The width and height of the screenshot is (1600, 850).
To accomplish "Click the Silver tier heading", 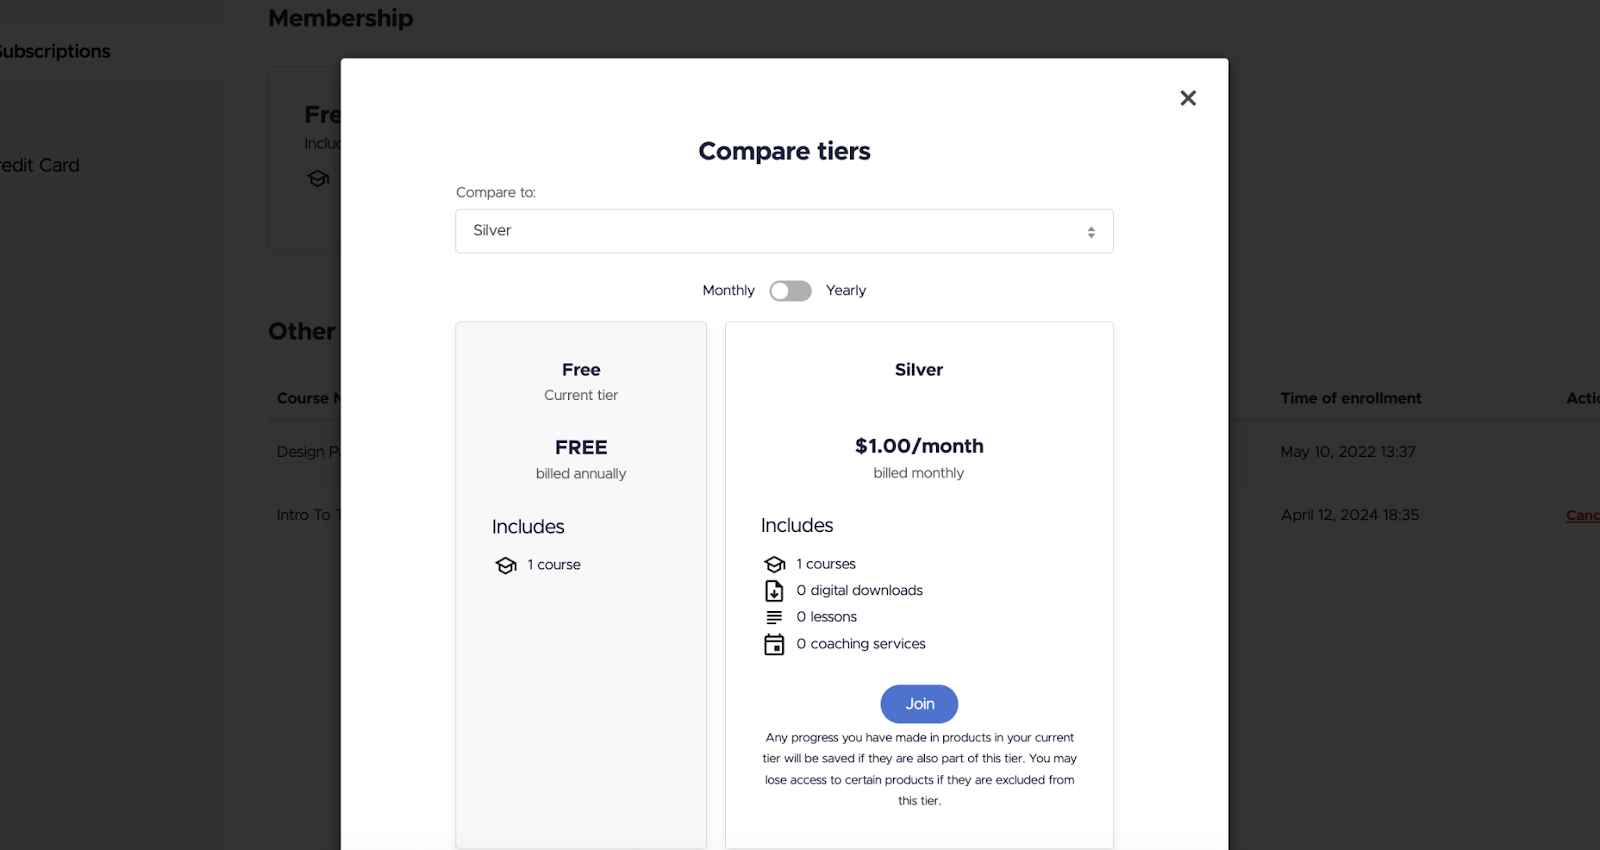I will (x=919, y=370).
